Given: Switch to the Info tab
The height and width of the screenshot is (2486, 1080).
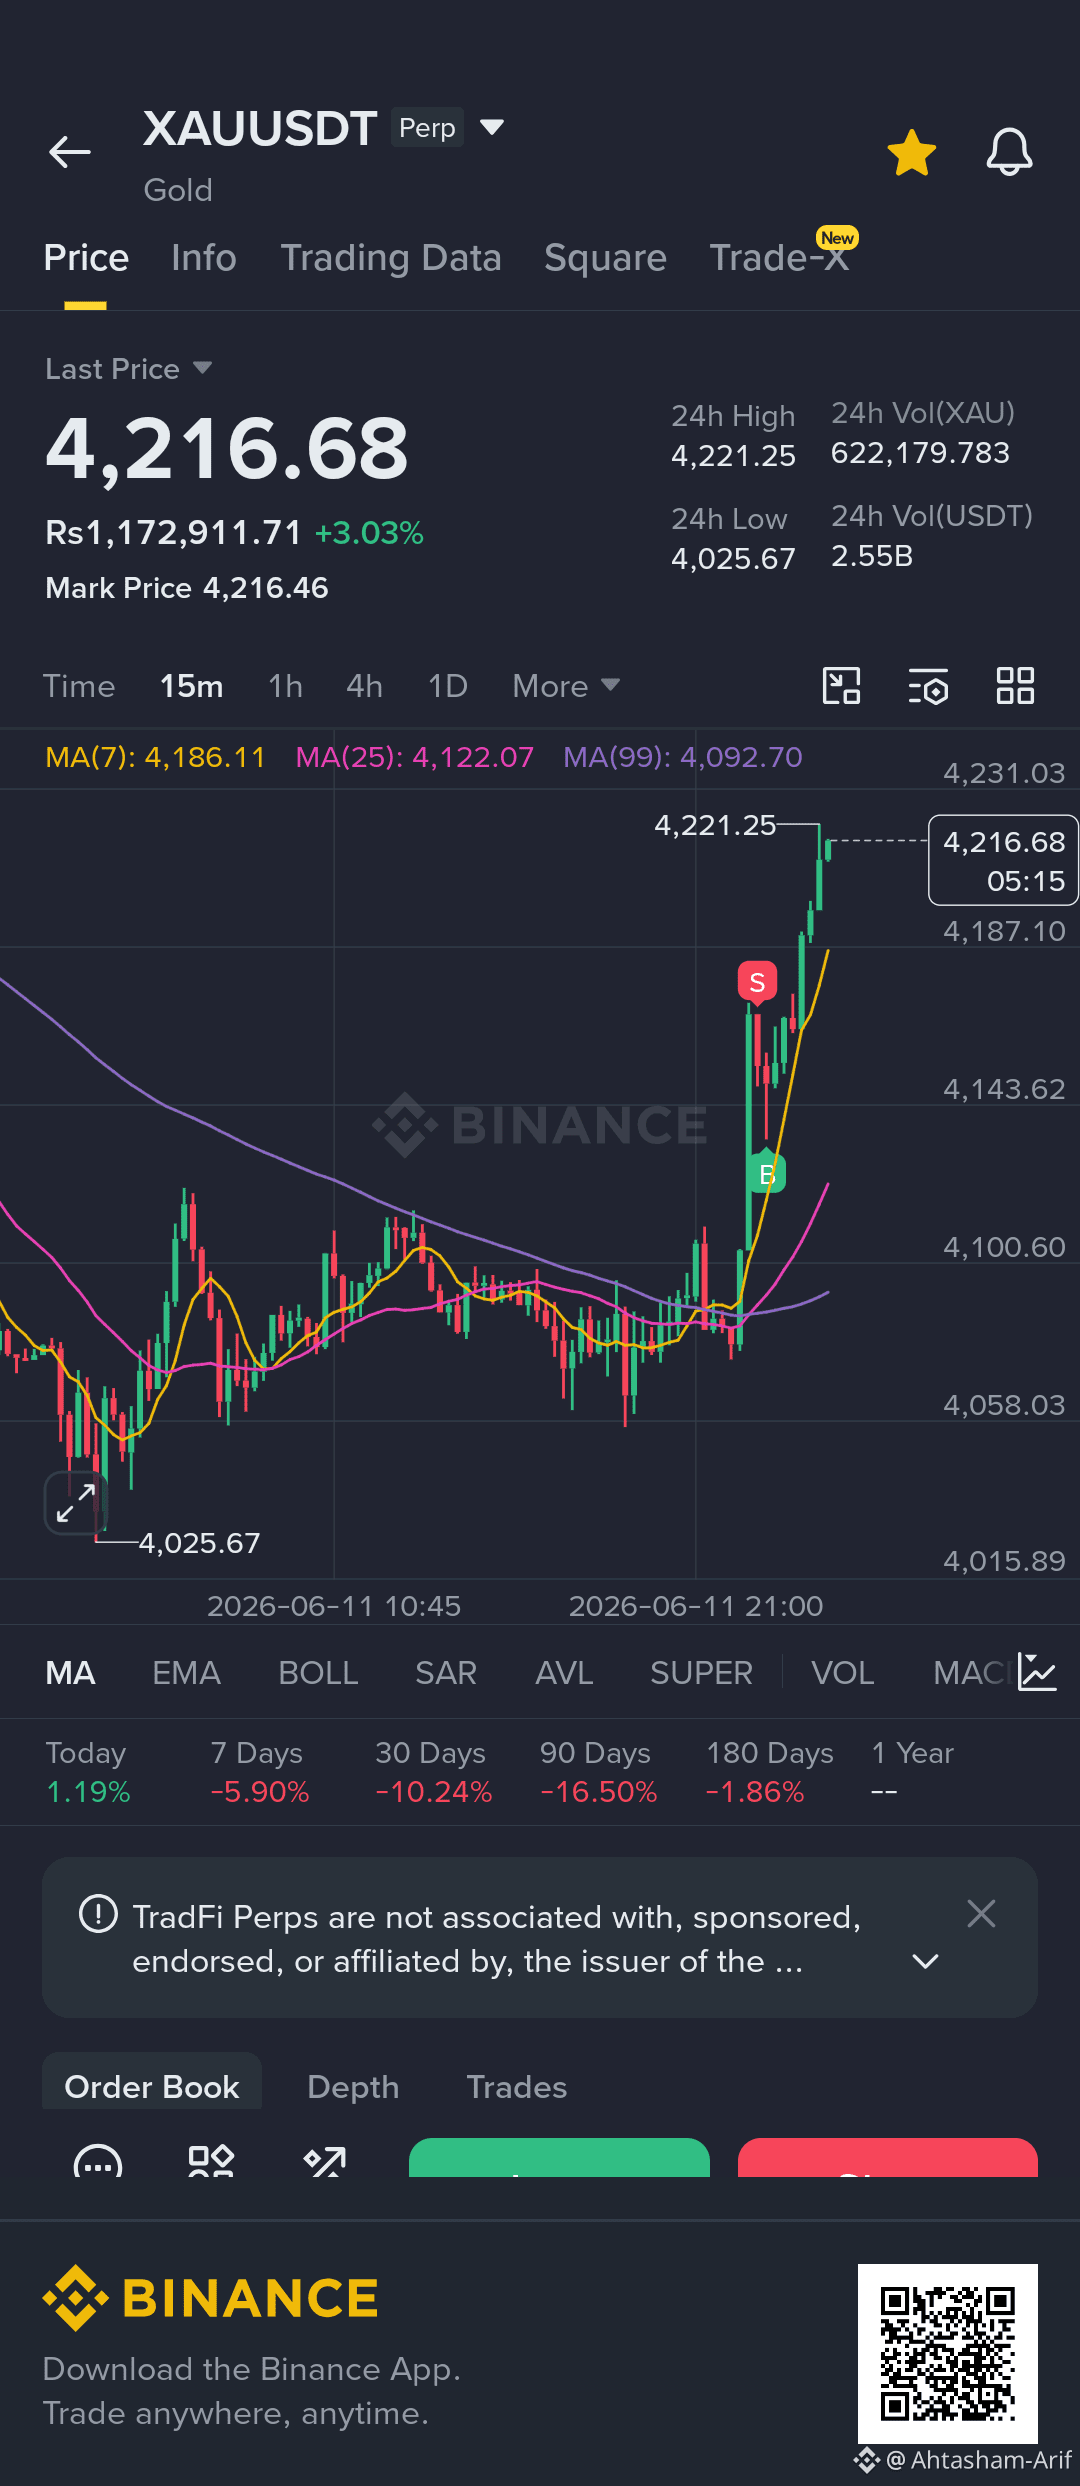Looking at the screenshot, I should (x=204, y=258).
